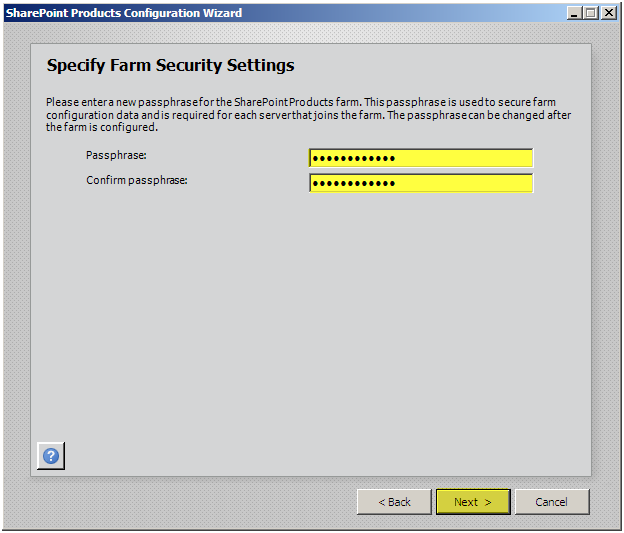624x533 pixels.
Task: Click the masked dots in the Passphrase field
Action: click(x=353, y=158)
